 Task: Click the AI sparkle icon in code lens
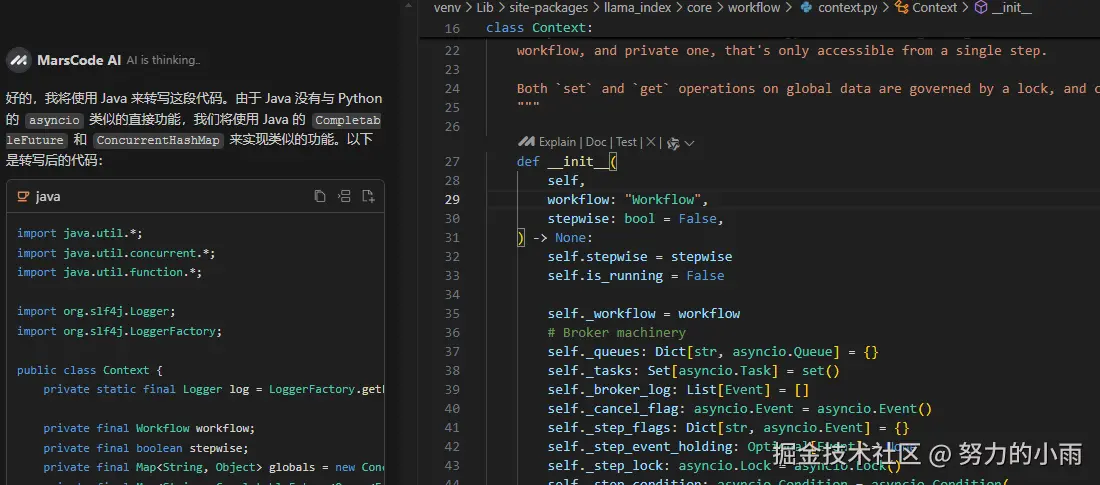tap(673, 143)
